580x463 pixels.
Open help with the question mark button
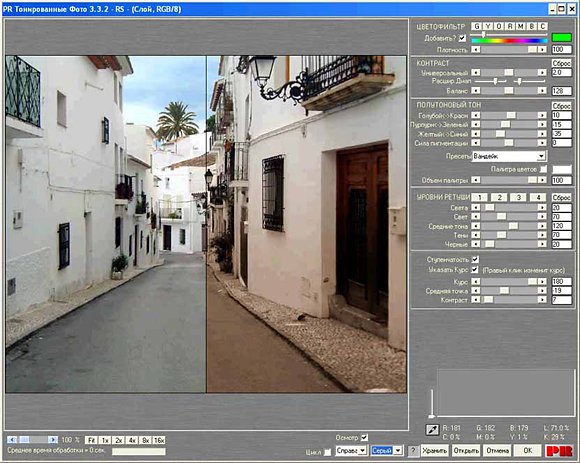point(413,451)
